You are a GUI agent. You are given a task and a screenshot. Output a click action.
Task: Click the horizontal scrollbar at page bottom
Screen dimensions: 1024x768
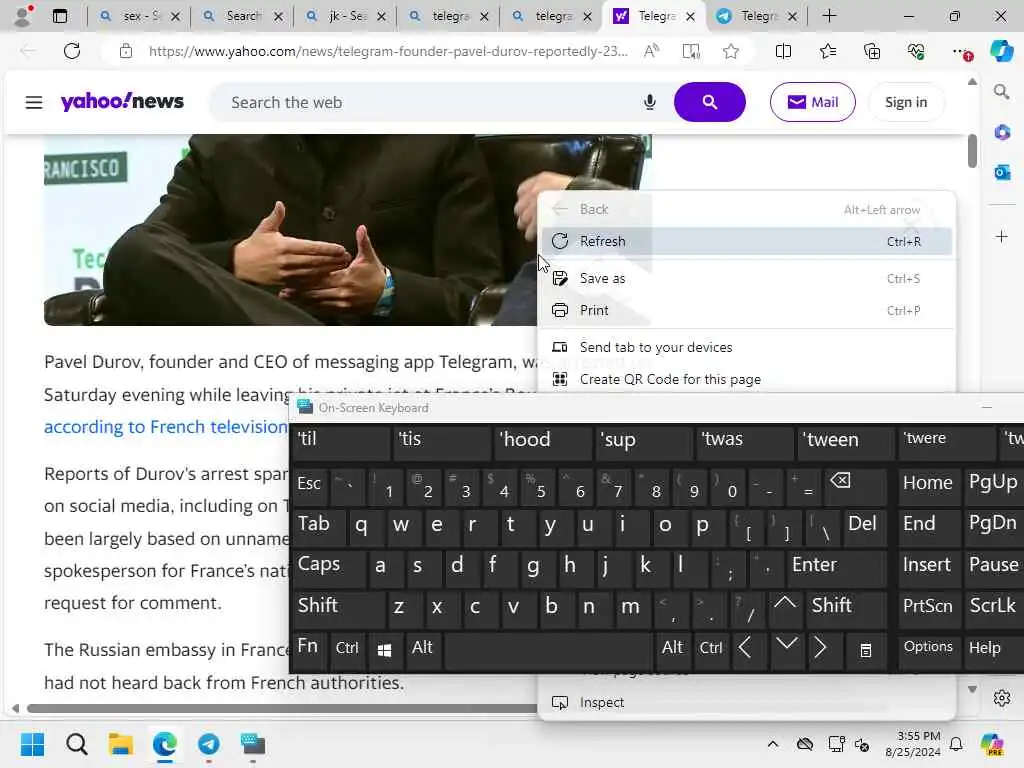(281, 709)
